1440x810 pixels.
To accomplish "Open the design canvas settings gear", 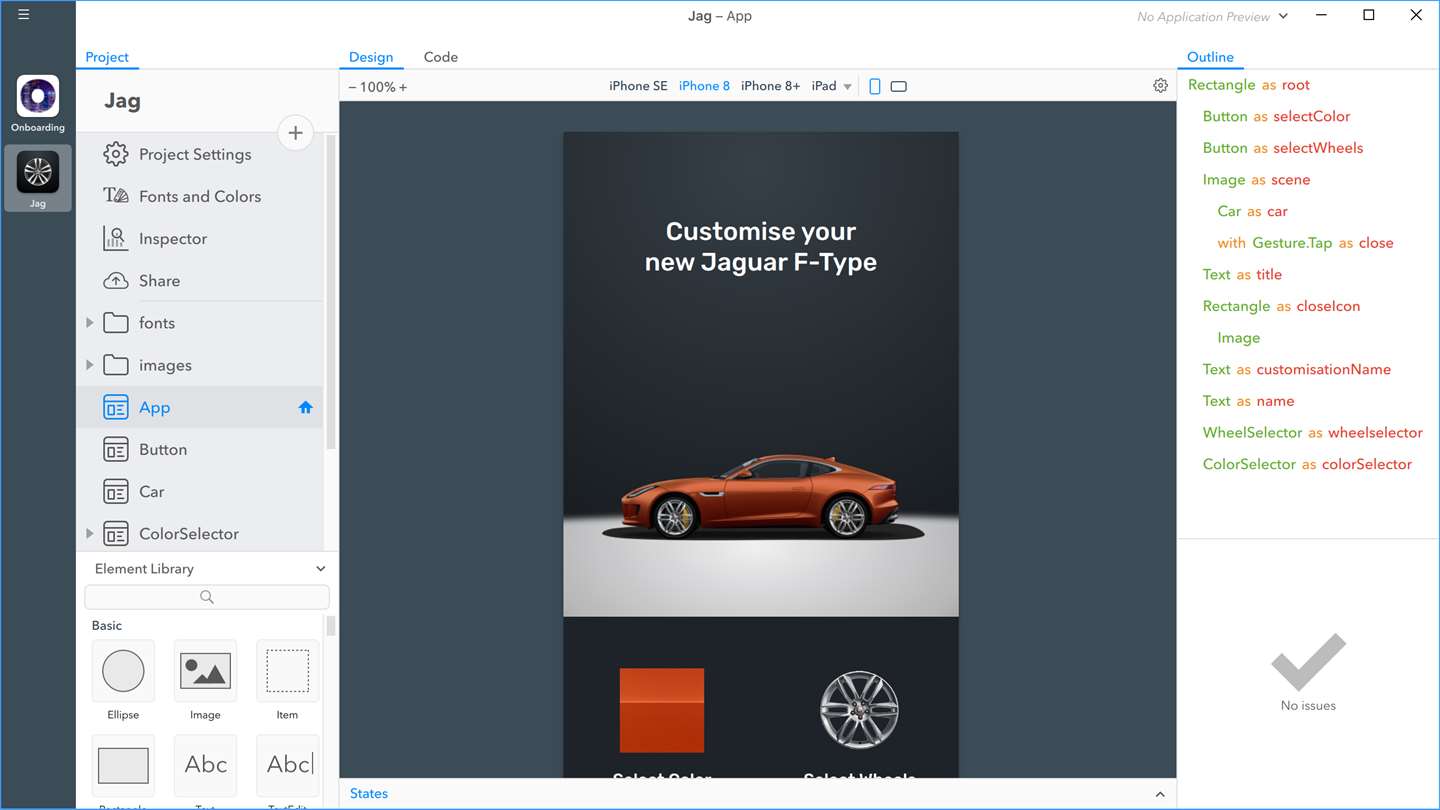I will [x=1160, y=86].
